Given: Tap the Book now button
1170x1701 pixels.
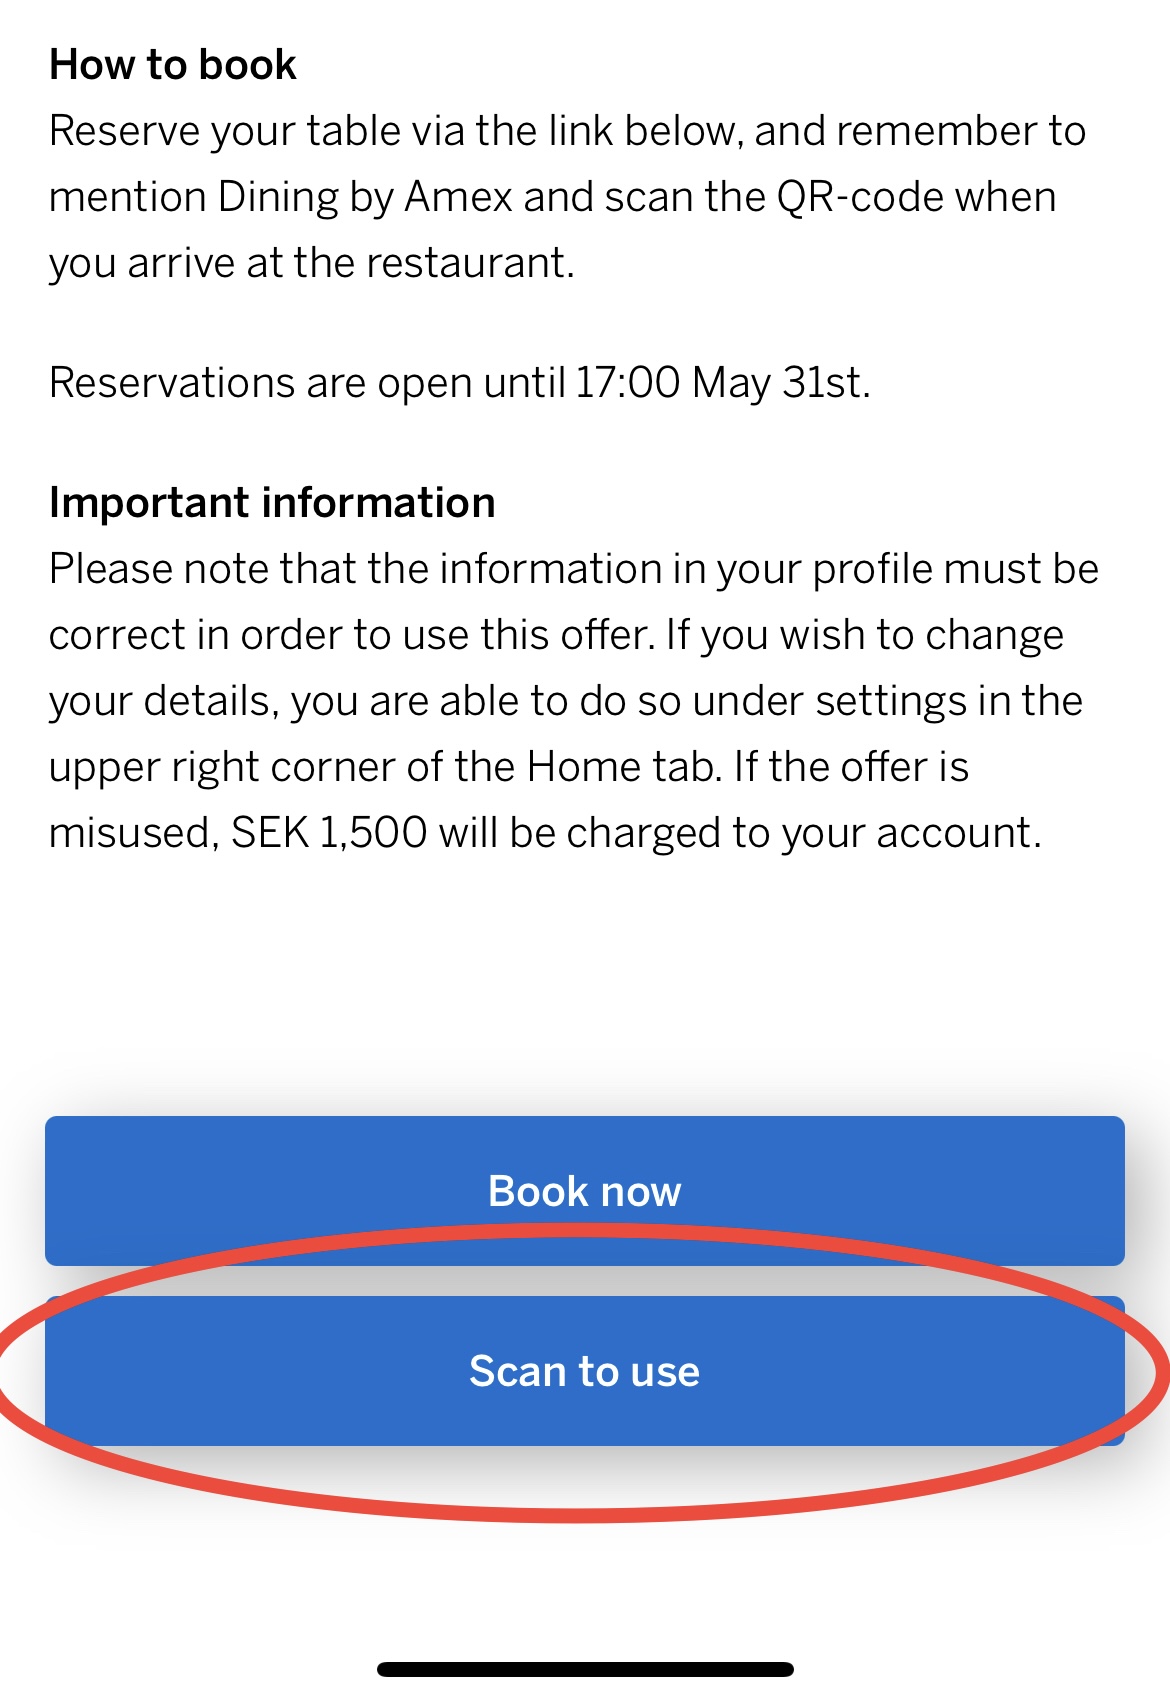Looking at the screenshot, I should point(585,1190).
